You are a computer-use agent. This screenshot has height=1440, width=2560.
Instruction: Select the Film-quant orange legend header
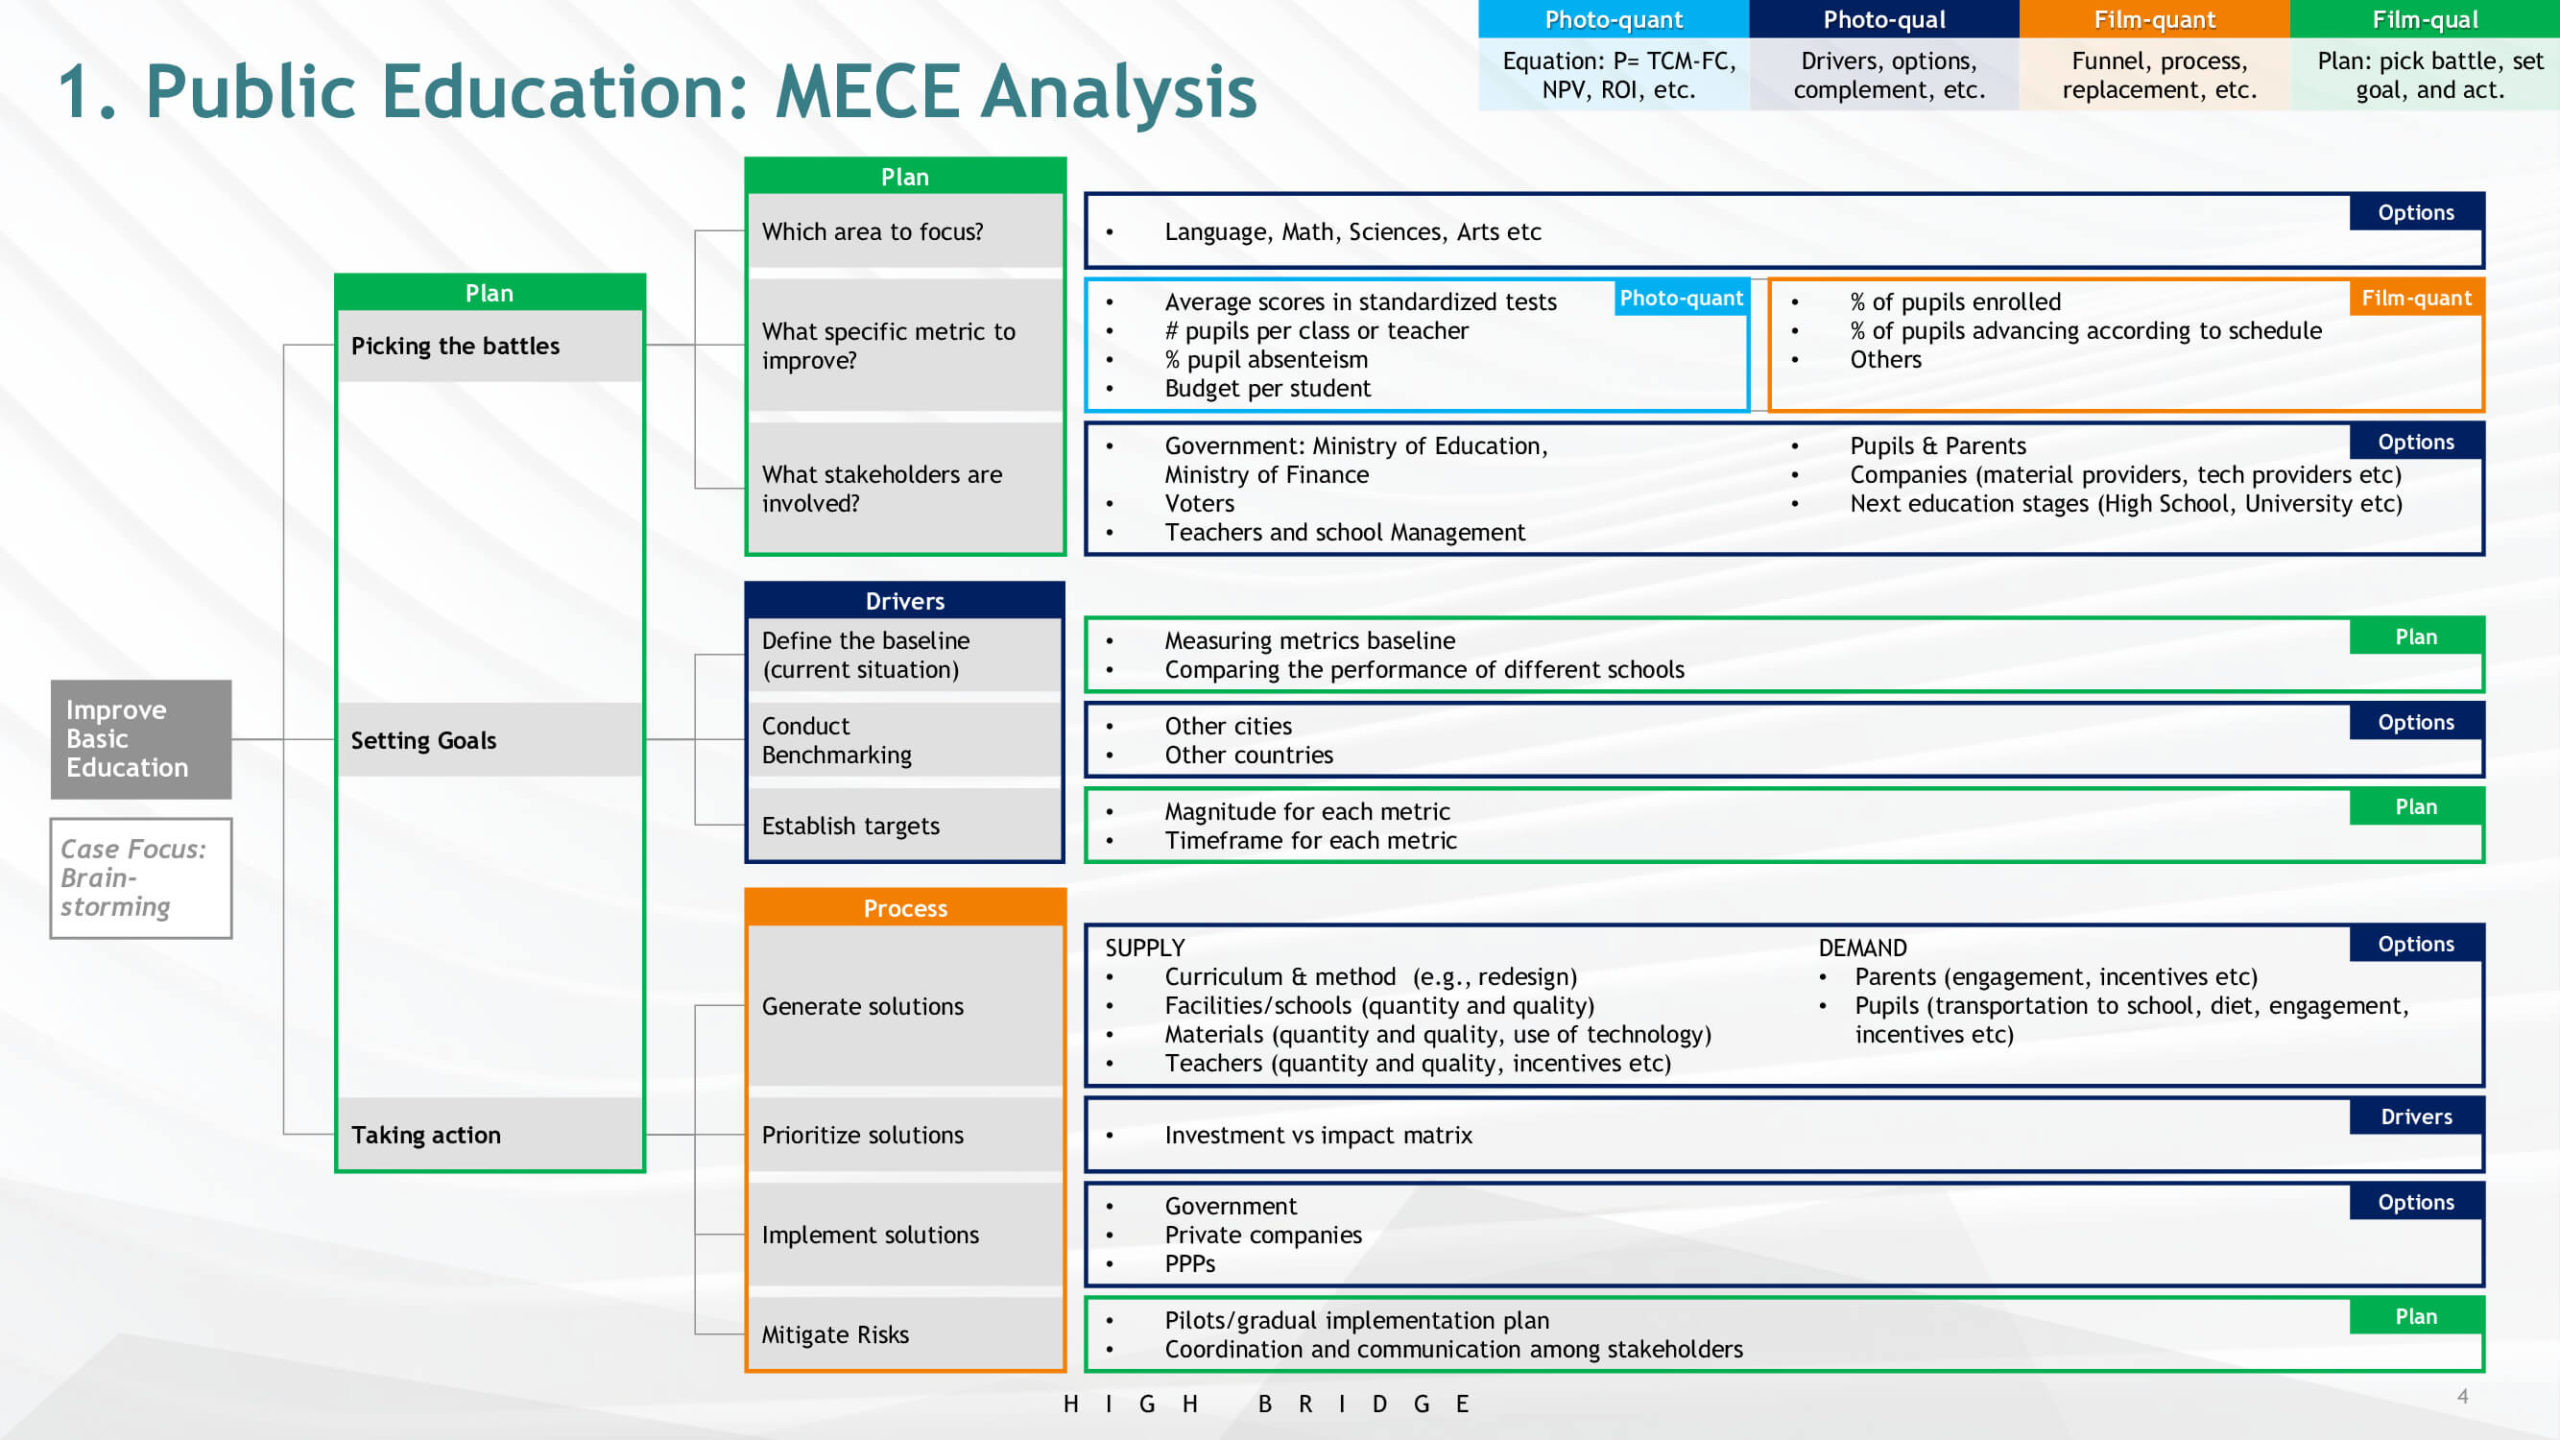click(x=2154, y=20)
